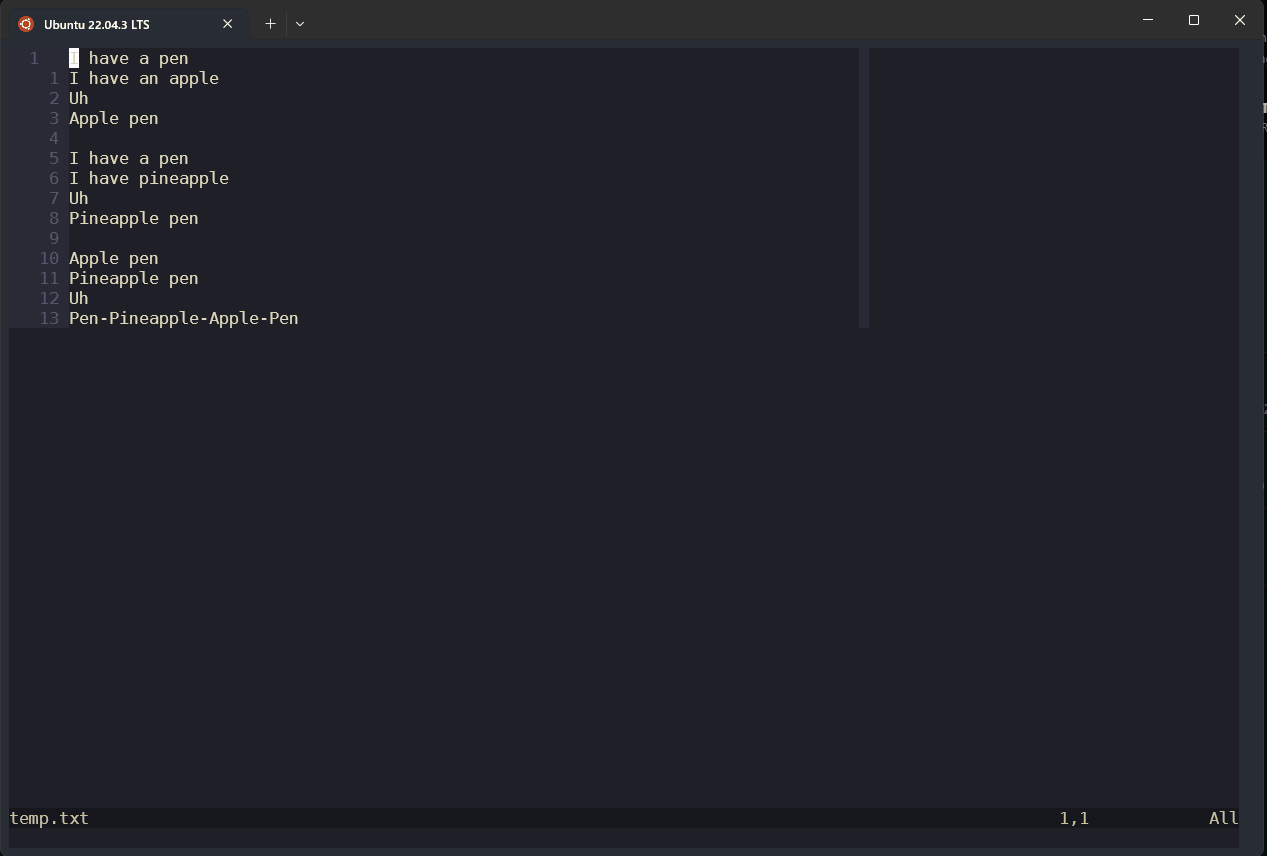
Task: Close the Ubuntu terminal tab with its X
Action: pyautogui.click(x=227, y=23)
